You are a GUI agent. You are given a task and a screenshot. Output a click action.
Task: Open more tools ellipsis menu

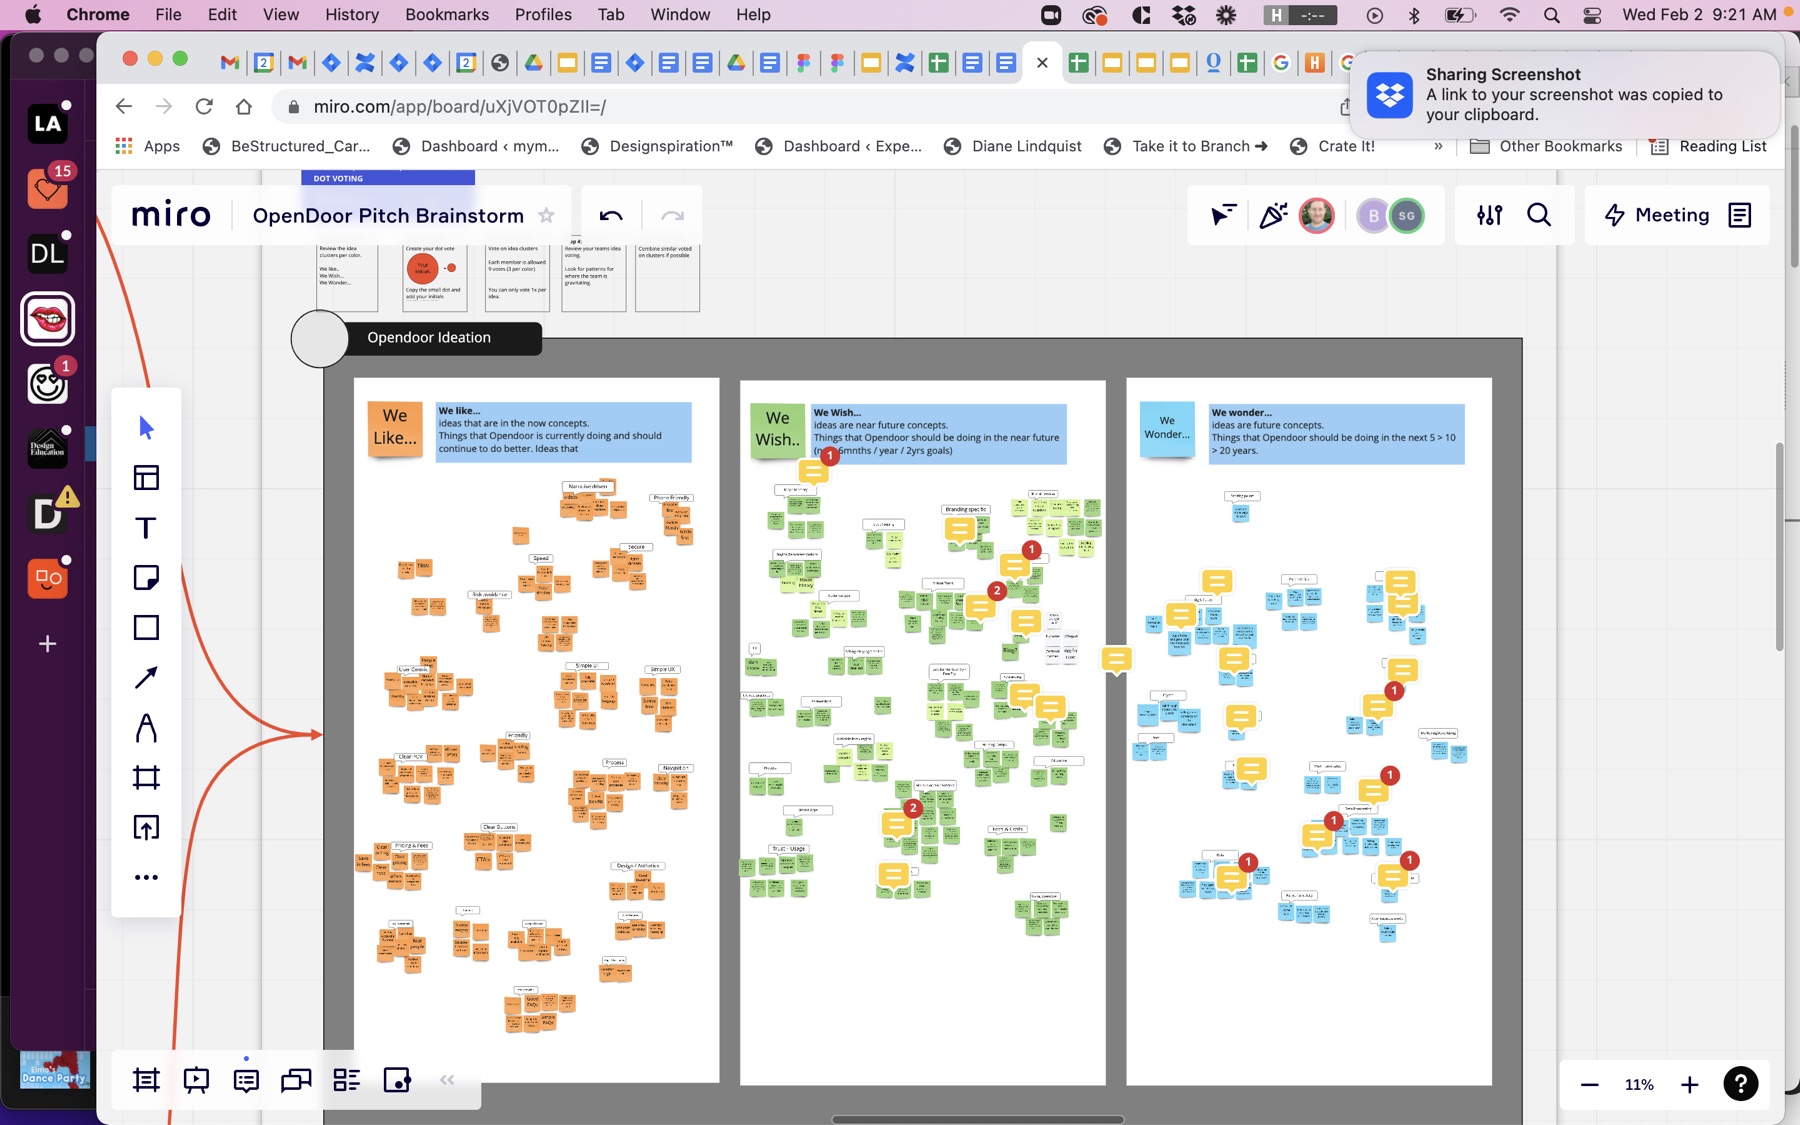pos(146,878)
